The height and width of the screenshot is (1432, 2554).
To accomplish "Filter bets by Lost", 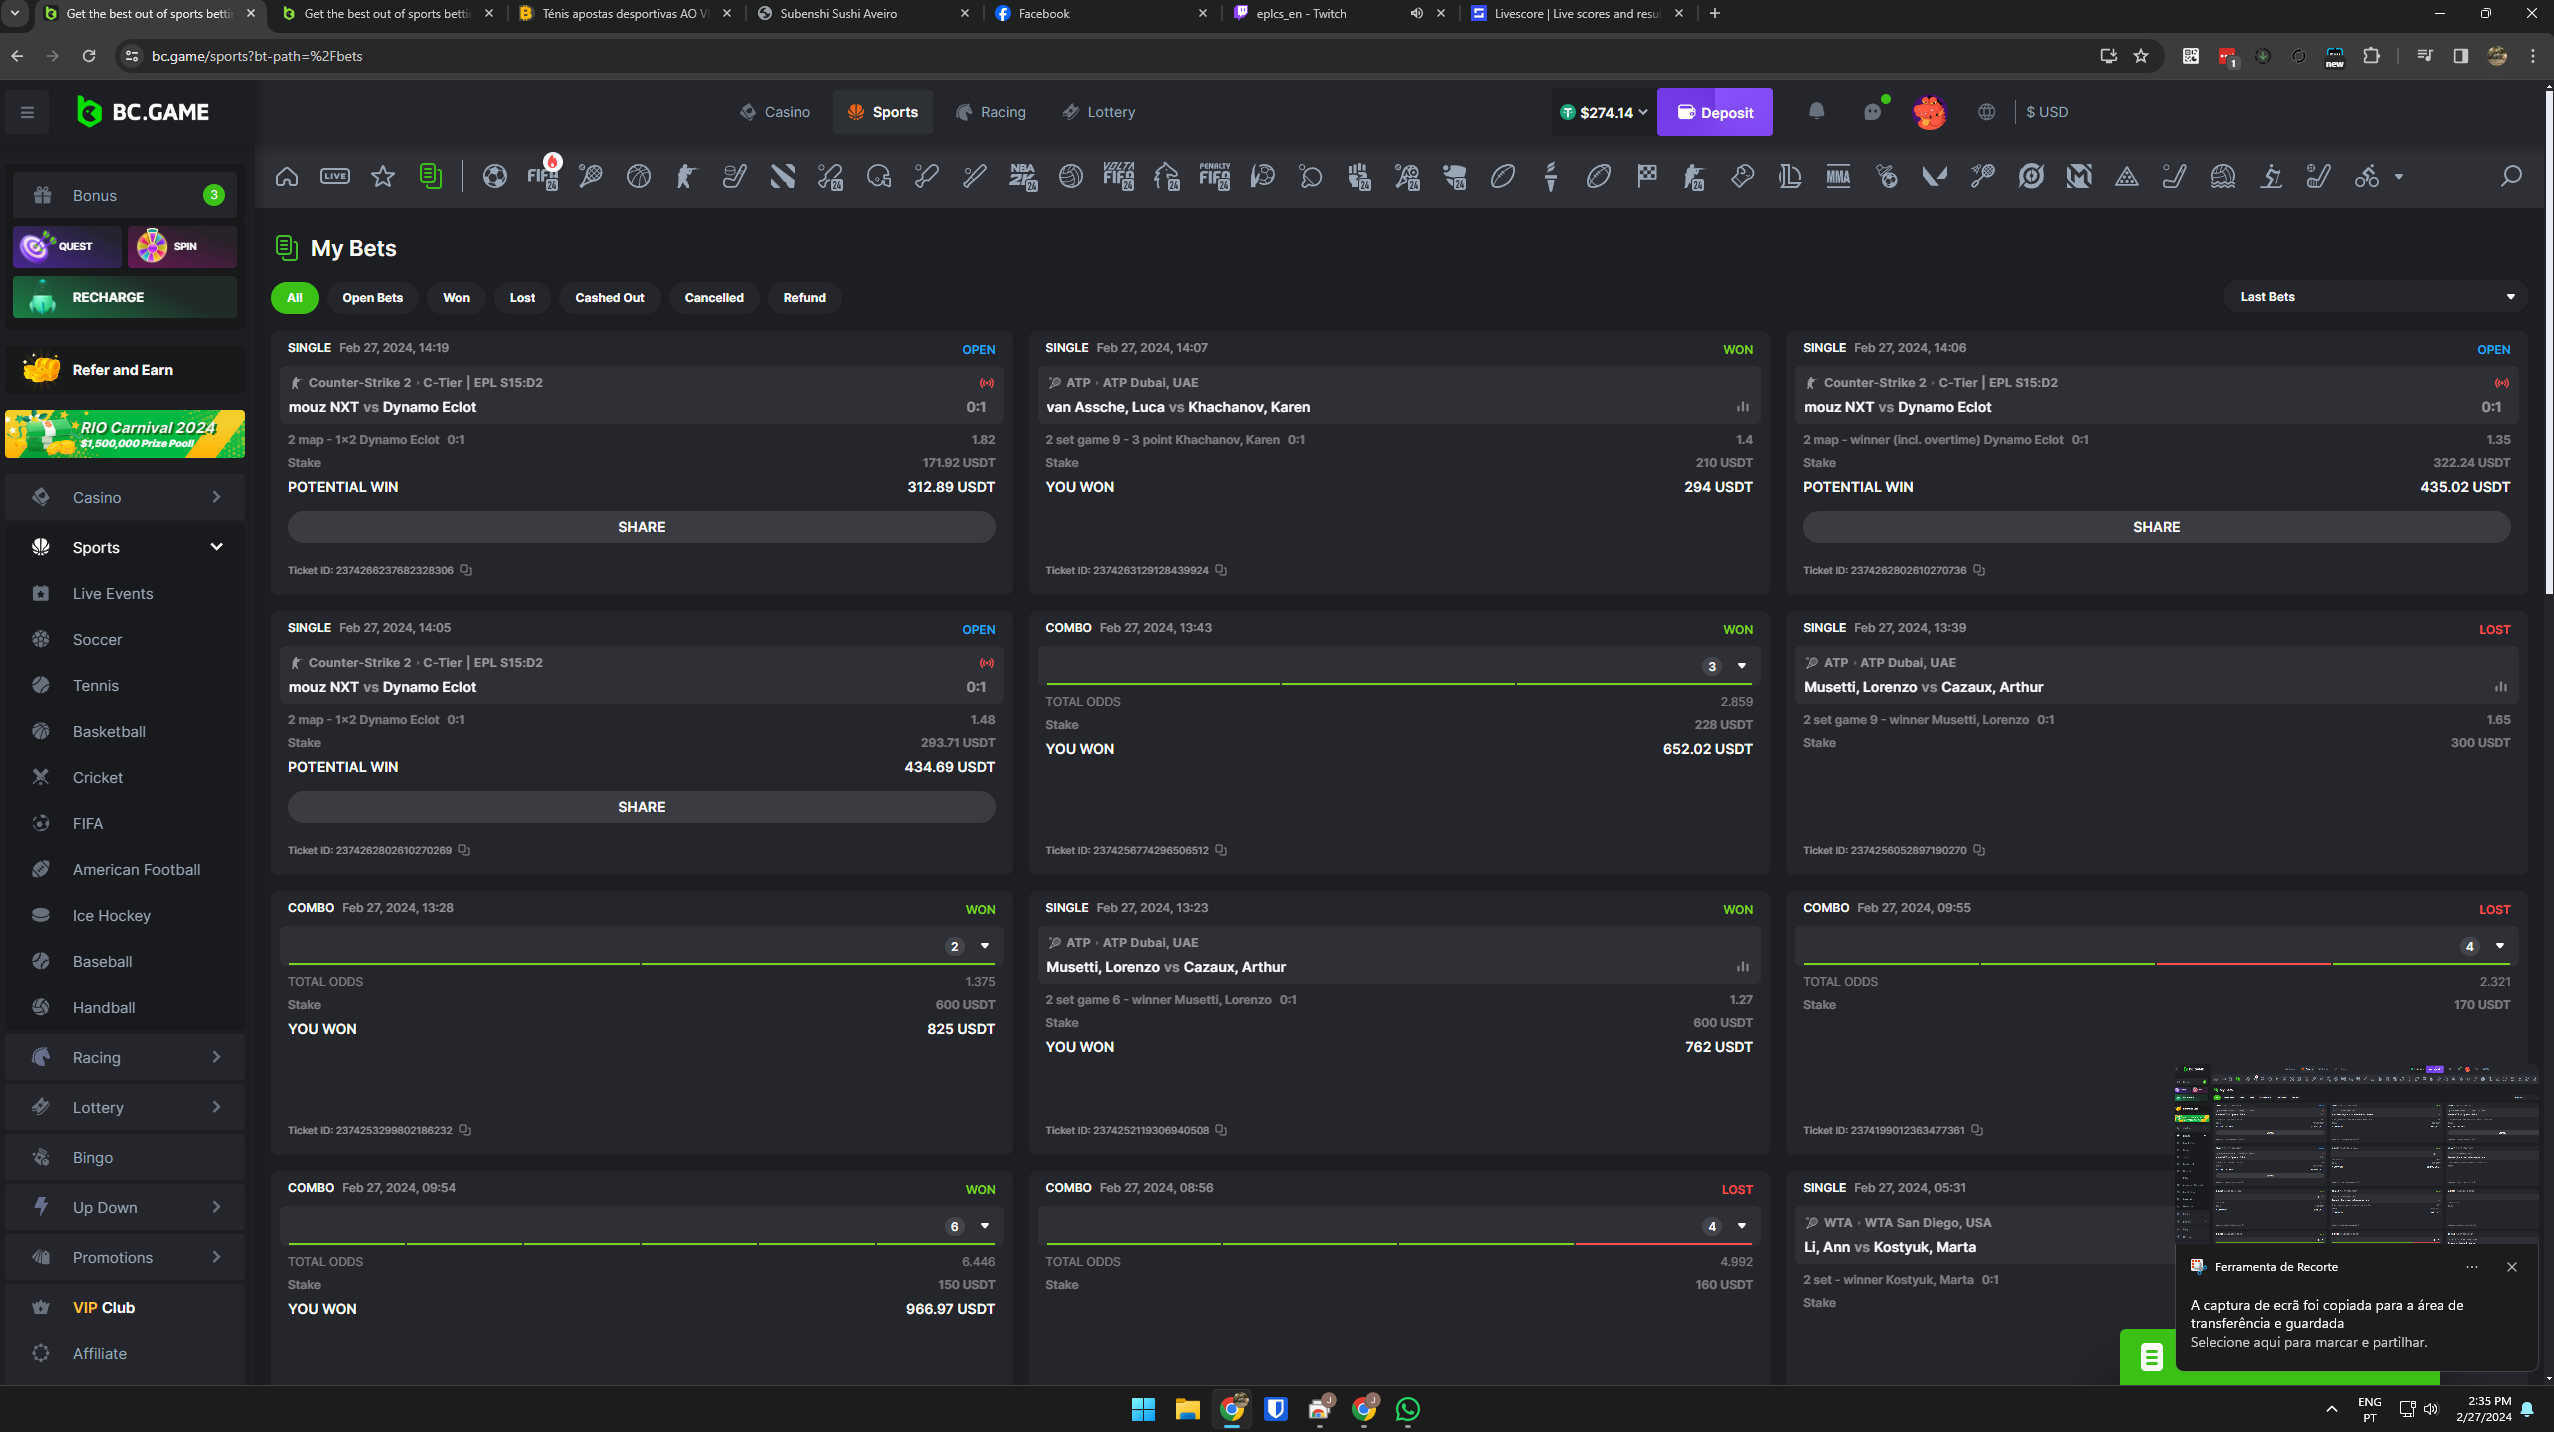I will (x=522, y=298).
